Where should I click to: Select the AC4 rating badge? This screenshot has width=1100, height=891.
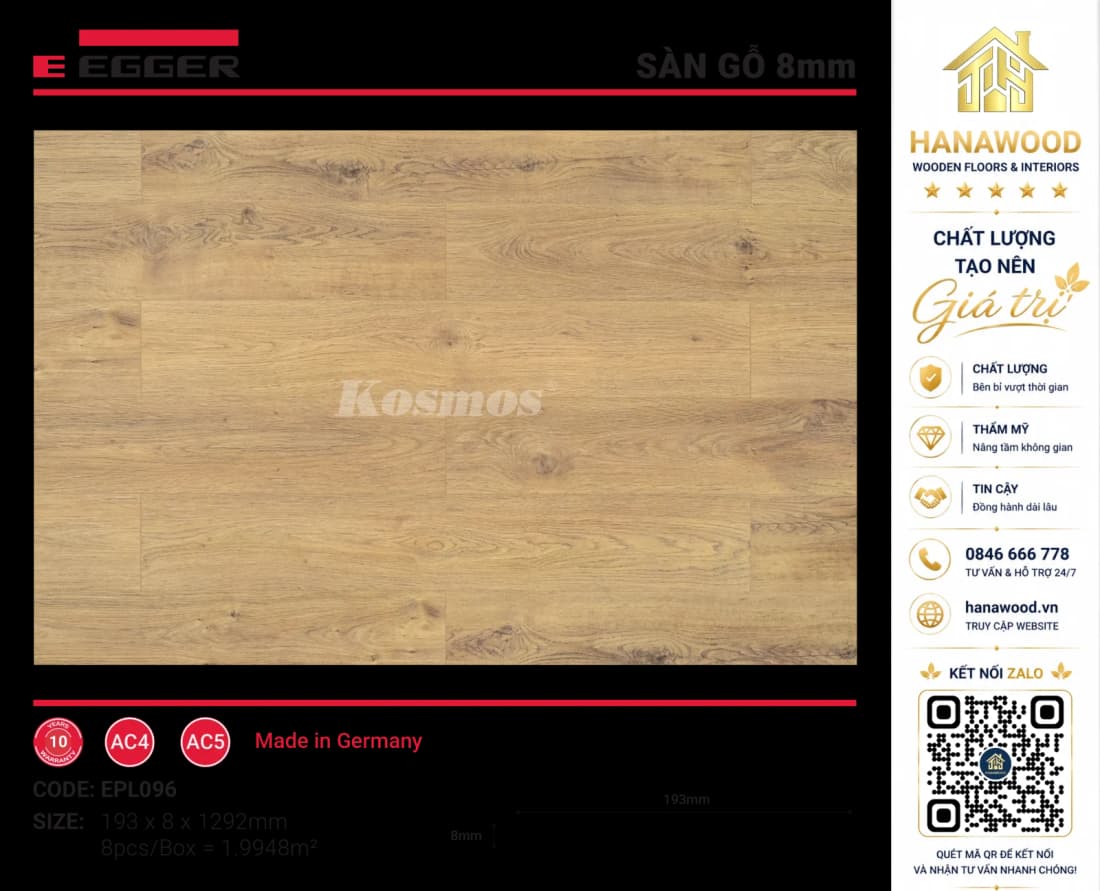tap(130, 742)
